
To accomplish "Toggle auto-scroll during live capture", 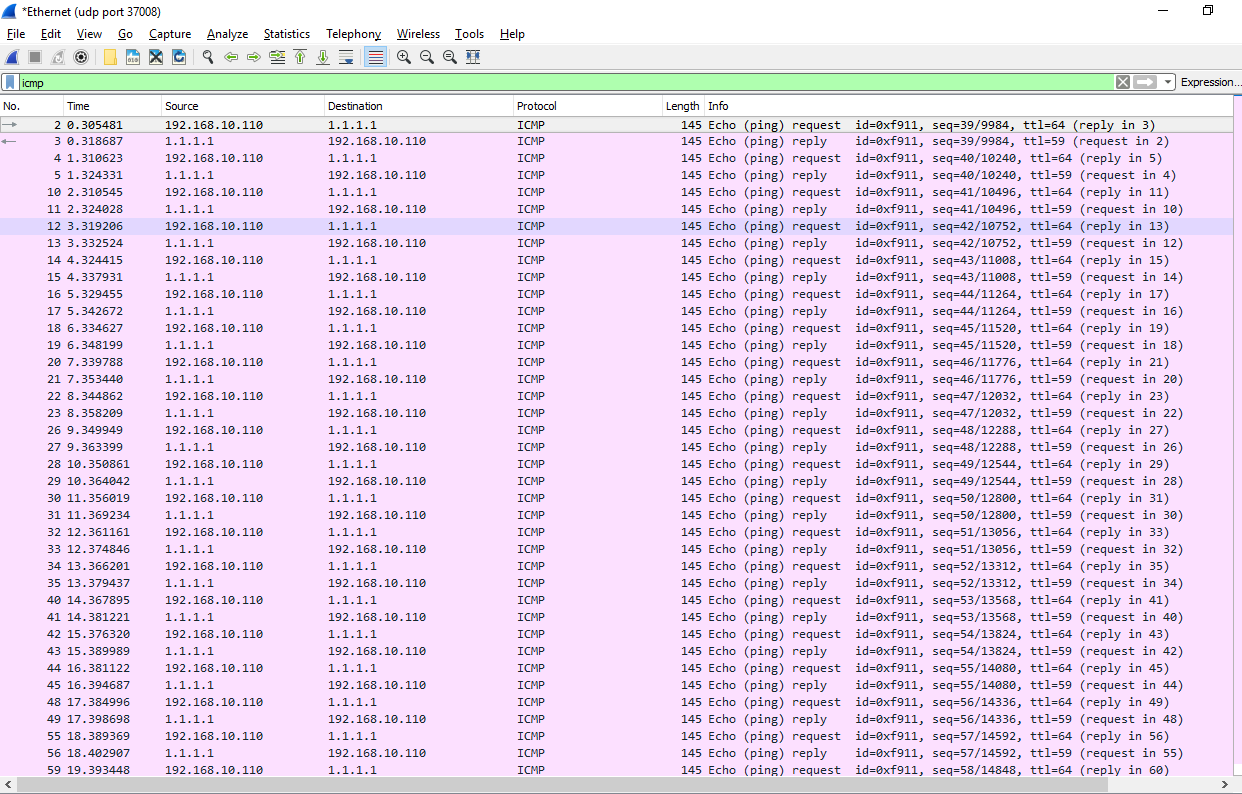I will pyautogui.click(x=346, y=57).
